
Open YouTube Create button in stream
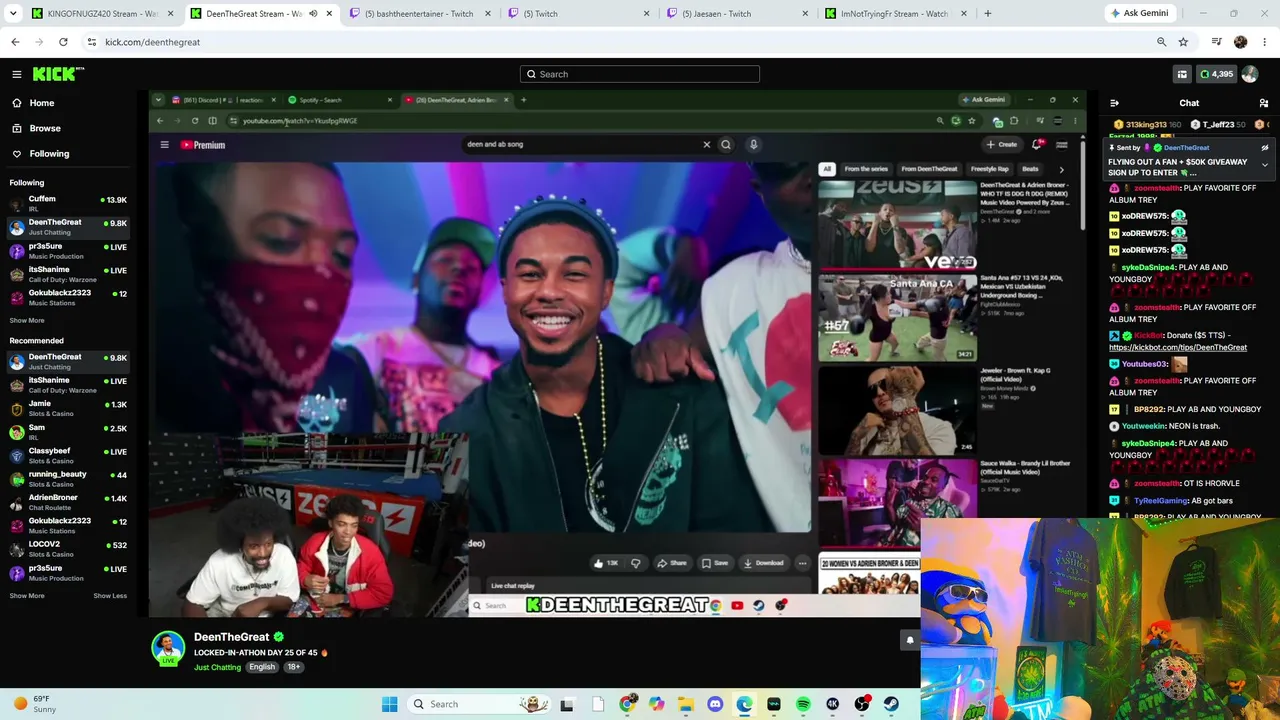pos(1001,145)
